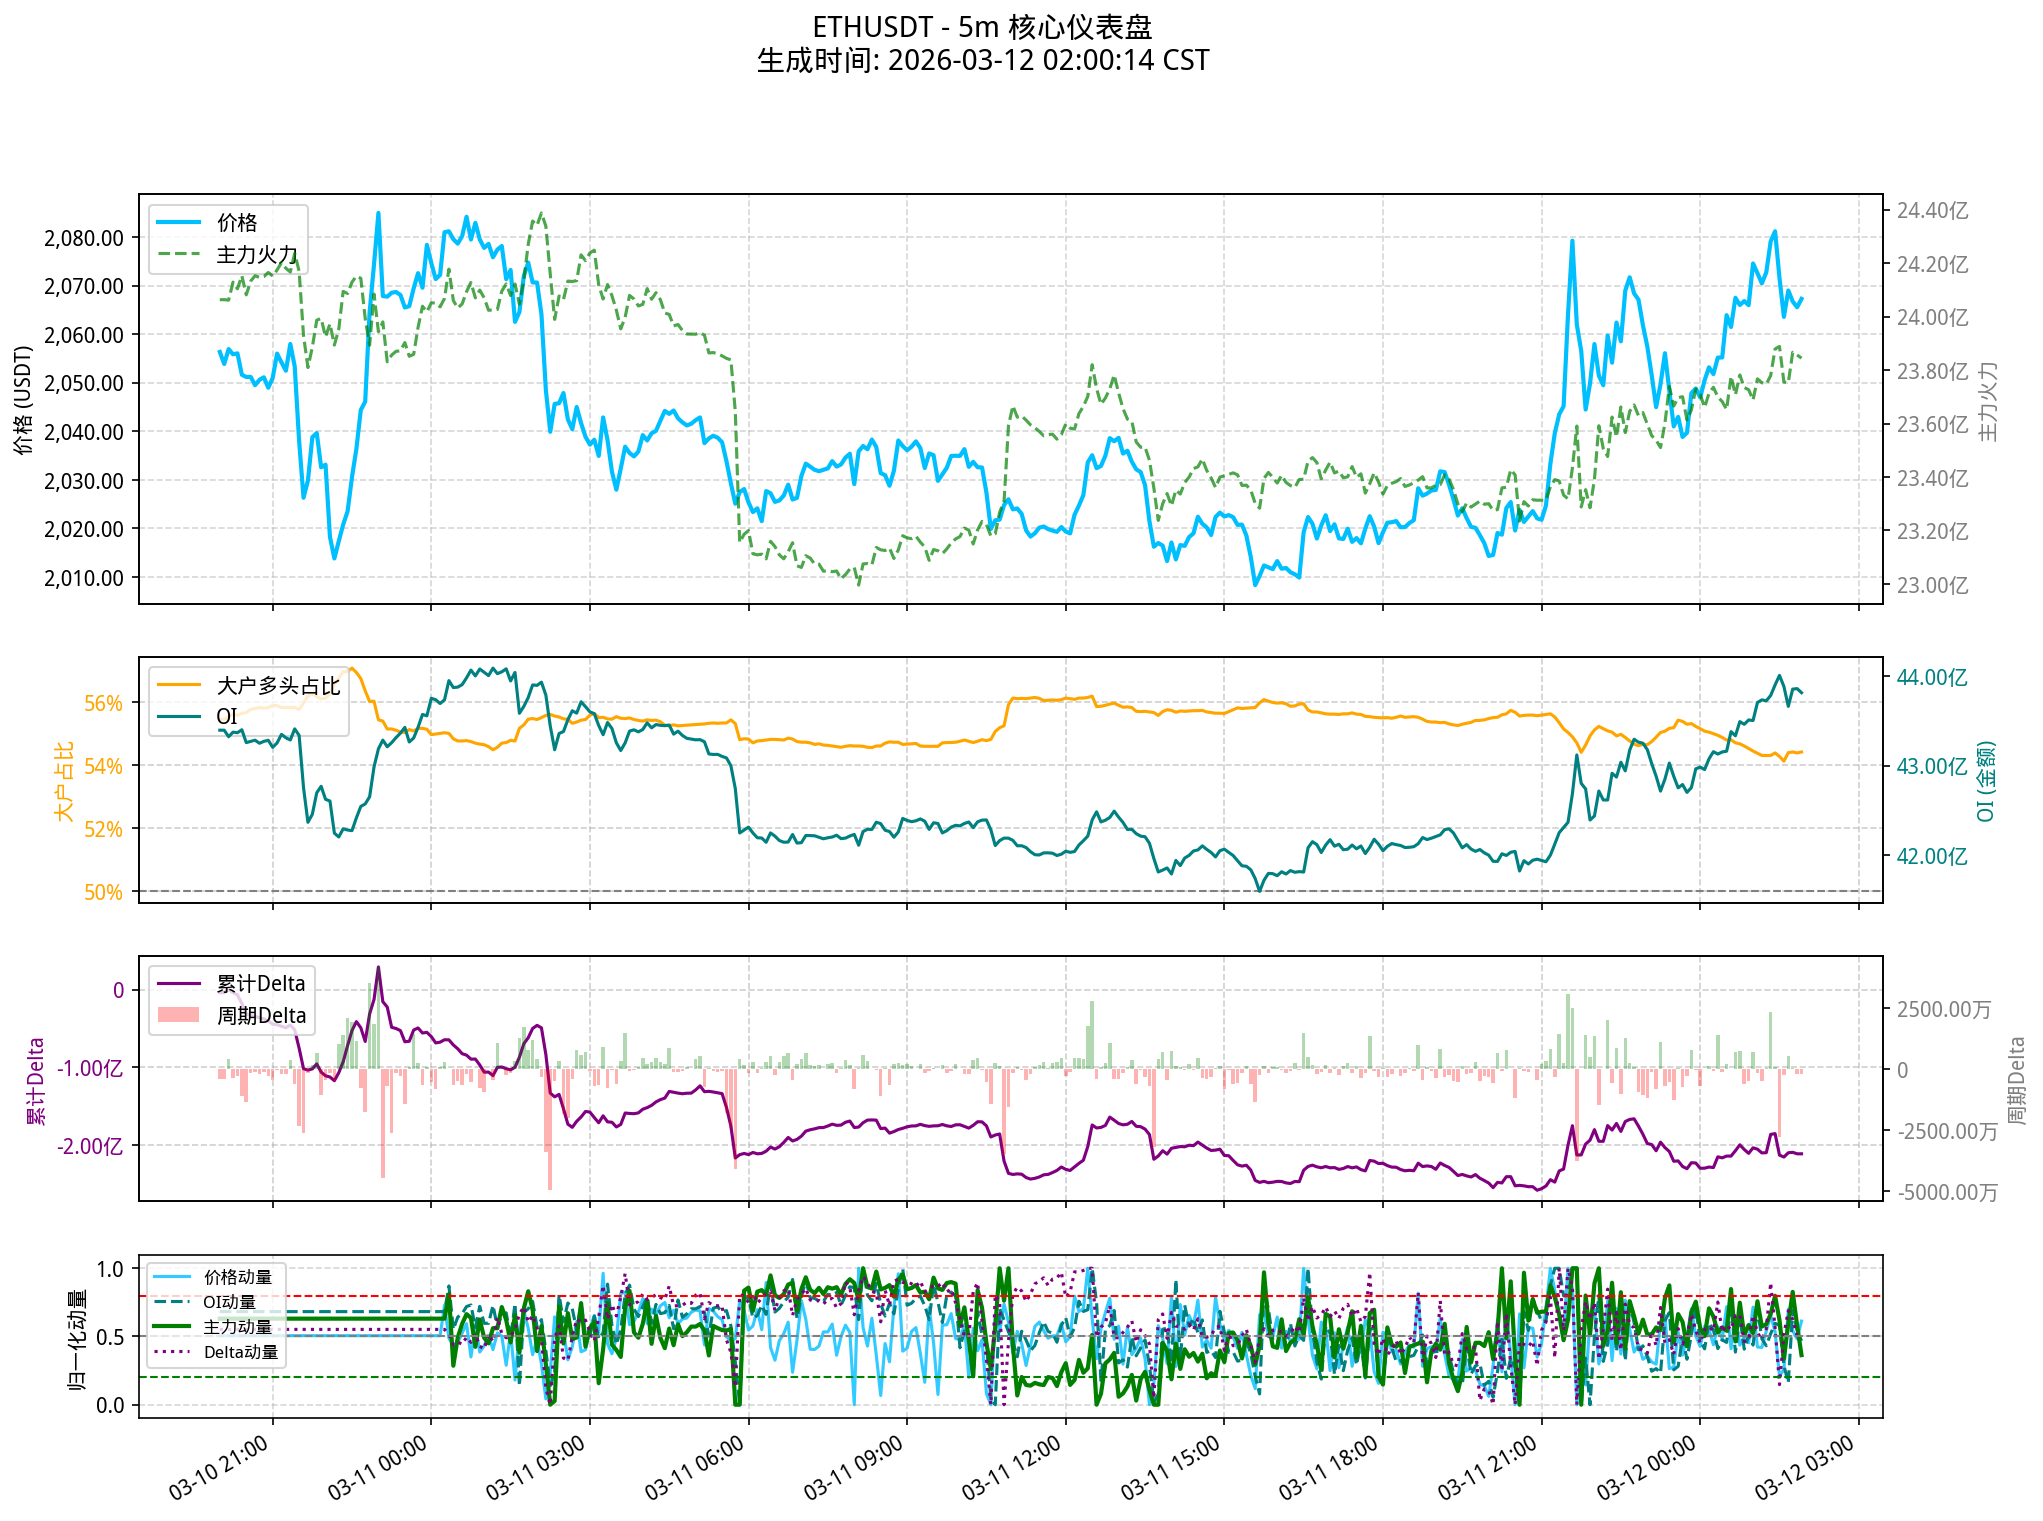The height and width of the screenshot is (1521, 2043).
Task: Click the 主力动量 legend entry
Action: (237, 1327)
